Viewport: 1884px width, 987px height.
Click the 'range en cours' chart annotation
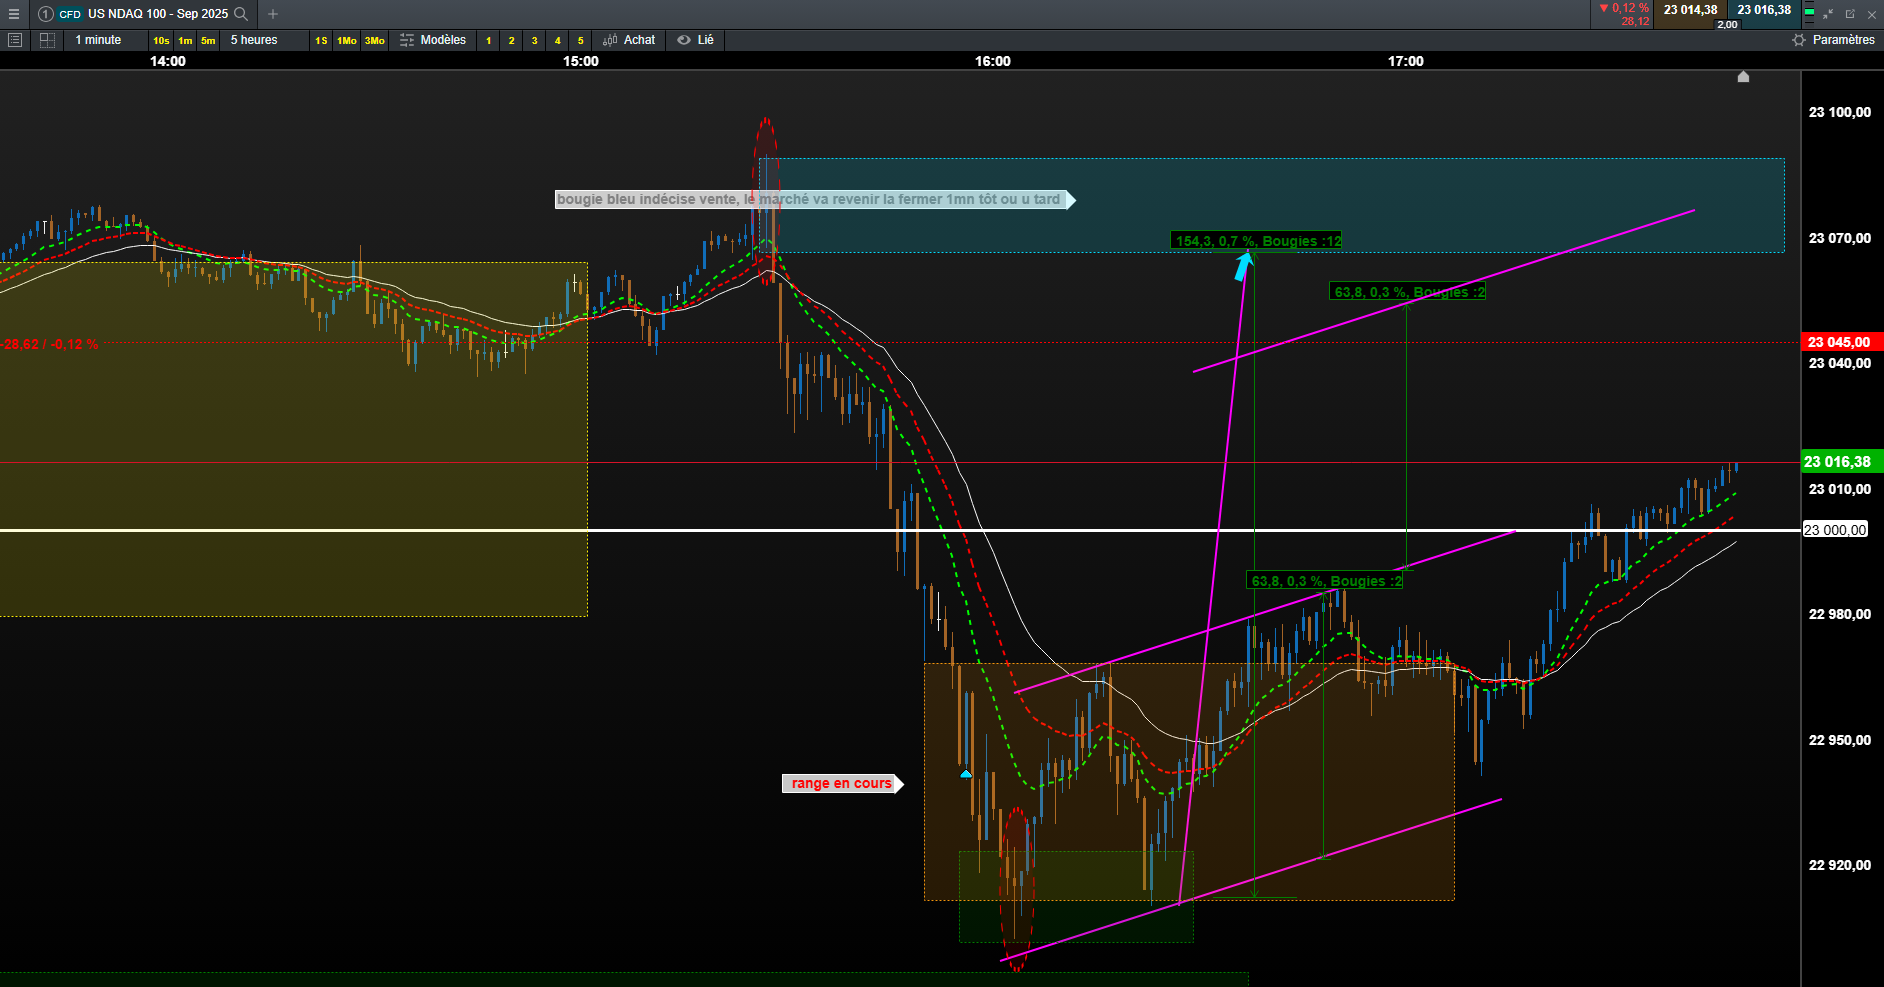tap(842, 783)
